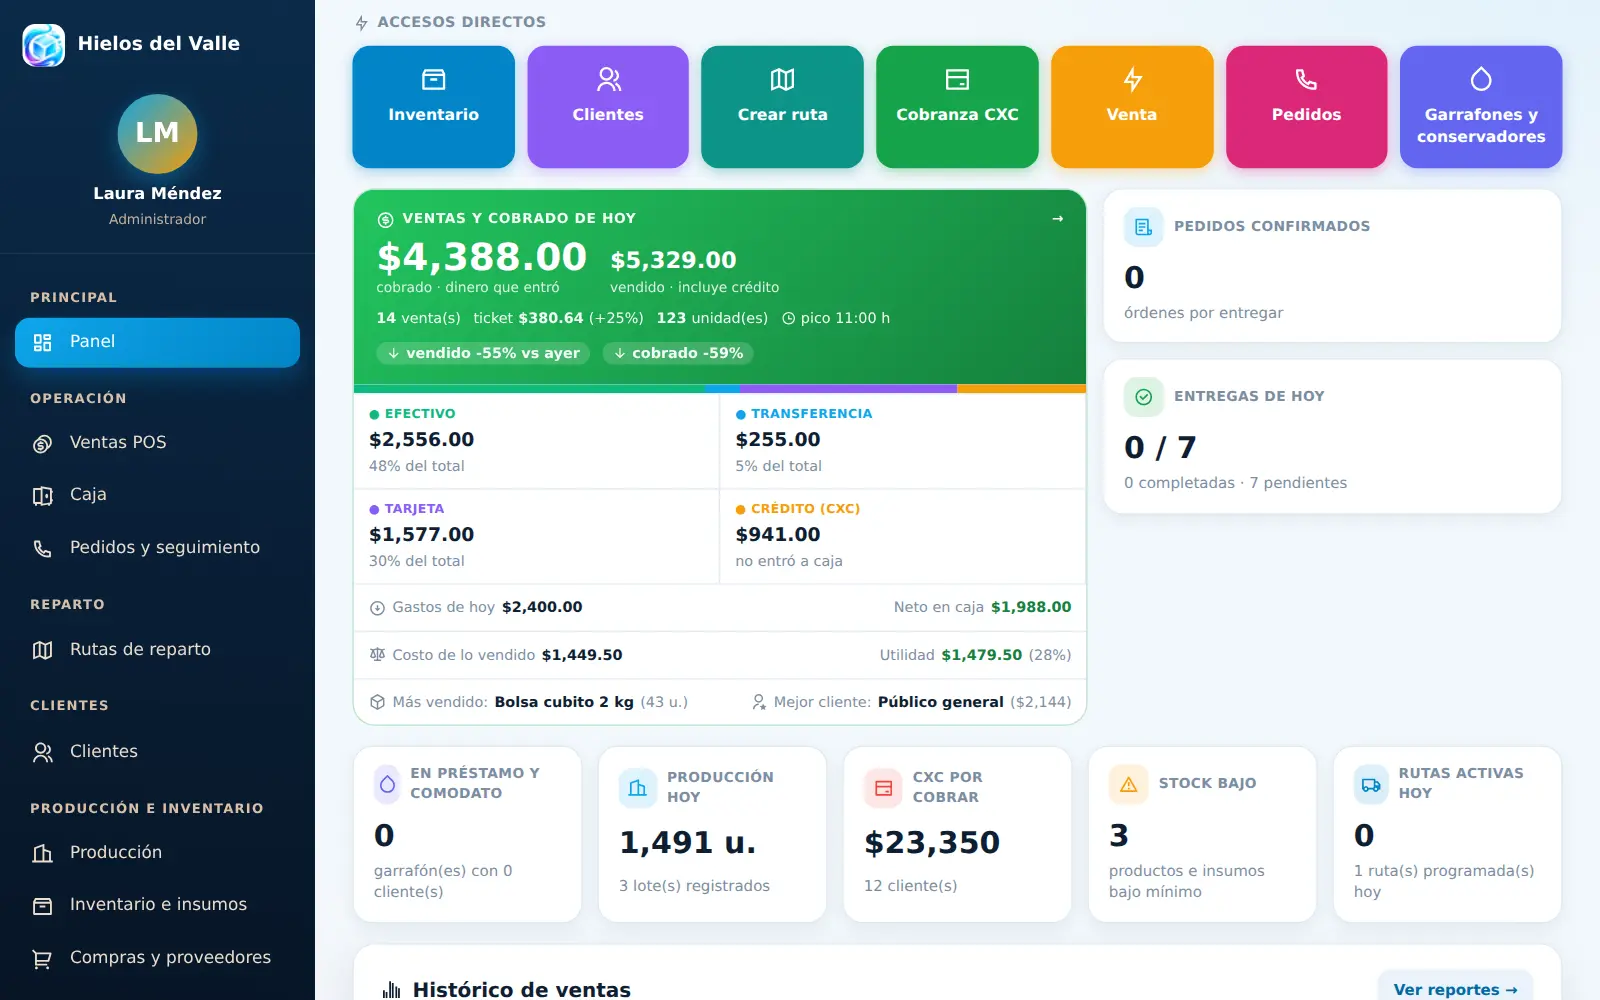Open the Inventario shortcut tile
Image resolution: width=1600 pixels, height=1000 pixels.
[x=433, y=107]
